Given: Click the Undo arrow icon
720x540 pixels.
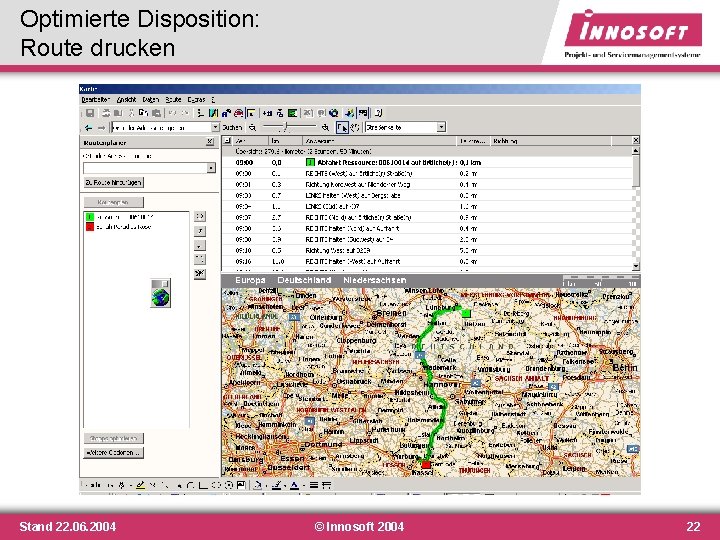Looking at the screenshot, I should pos(172,113).
